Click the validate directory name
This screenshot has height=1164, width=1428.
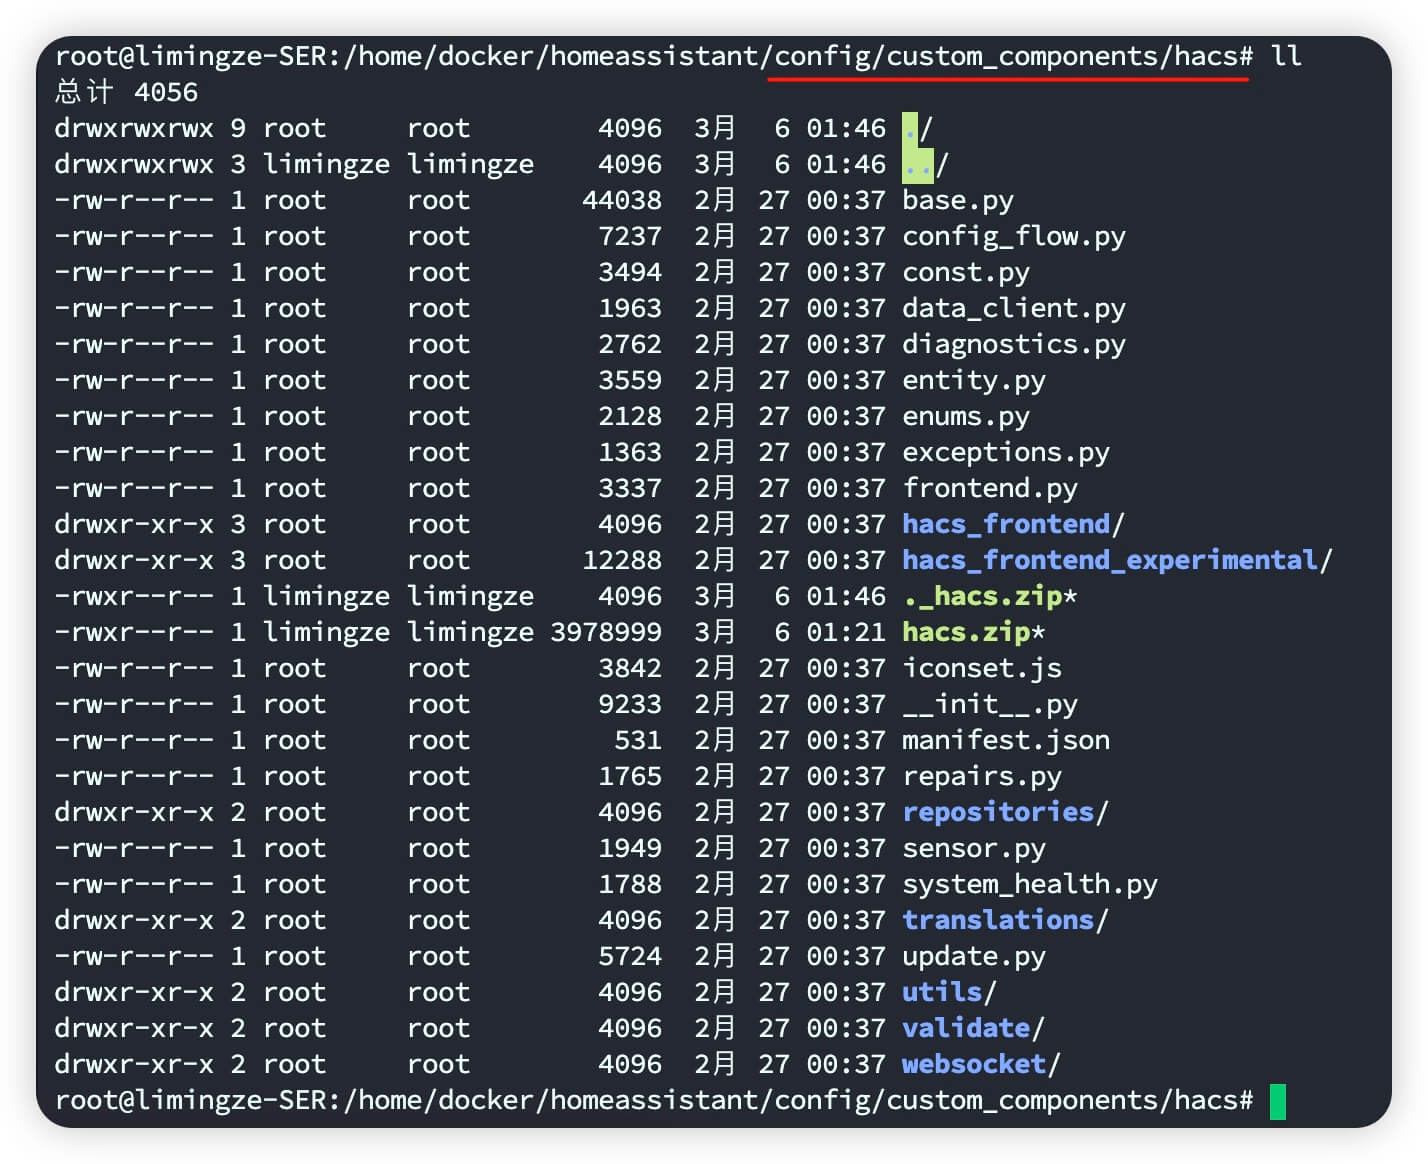tap(966, 1029)
